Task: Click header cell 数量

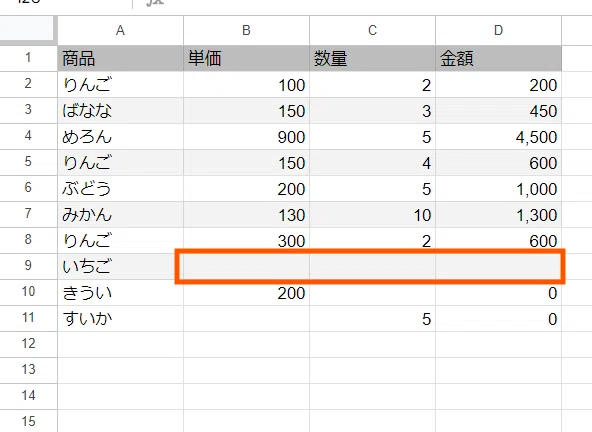Action: 373,58
